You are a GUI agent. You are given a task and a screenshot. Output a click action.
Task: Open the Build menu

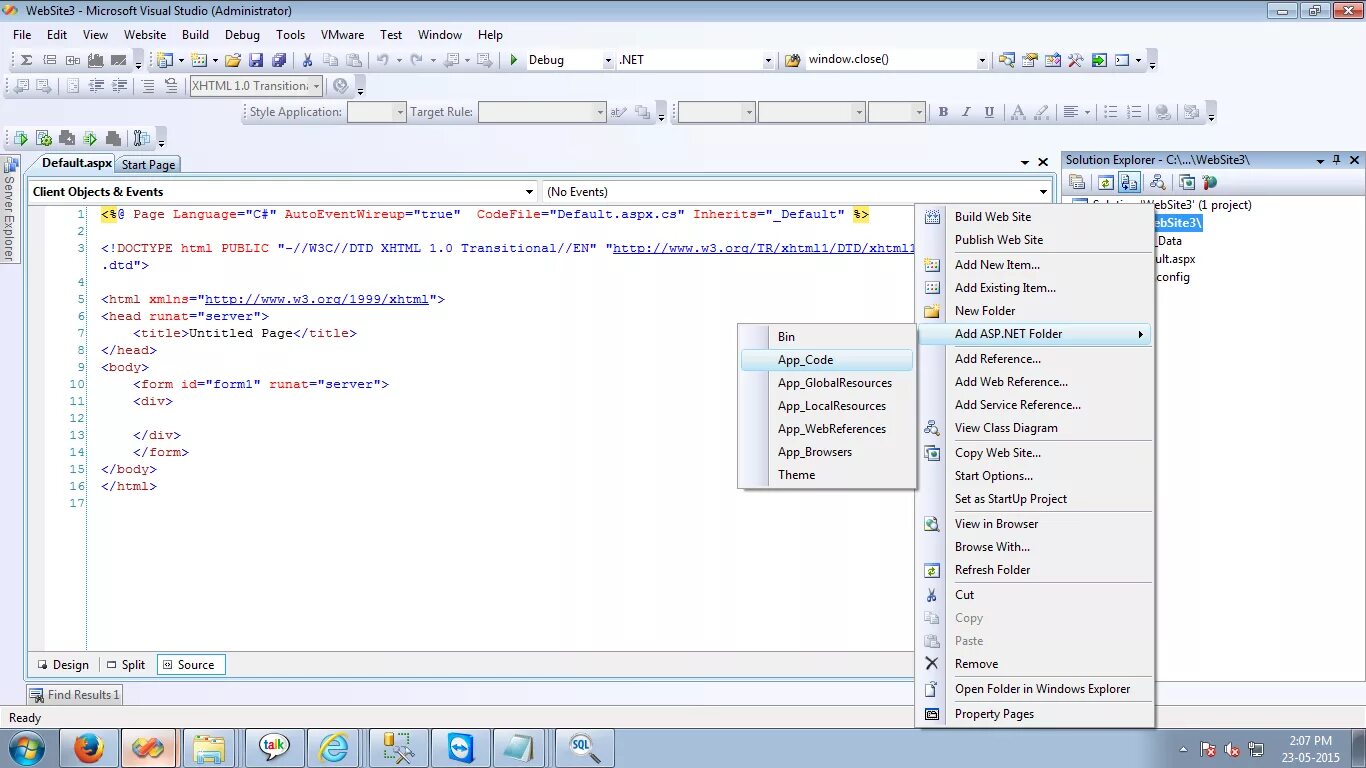[195, 34]
